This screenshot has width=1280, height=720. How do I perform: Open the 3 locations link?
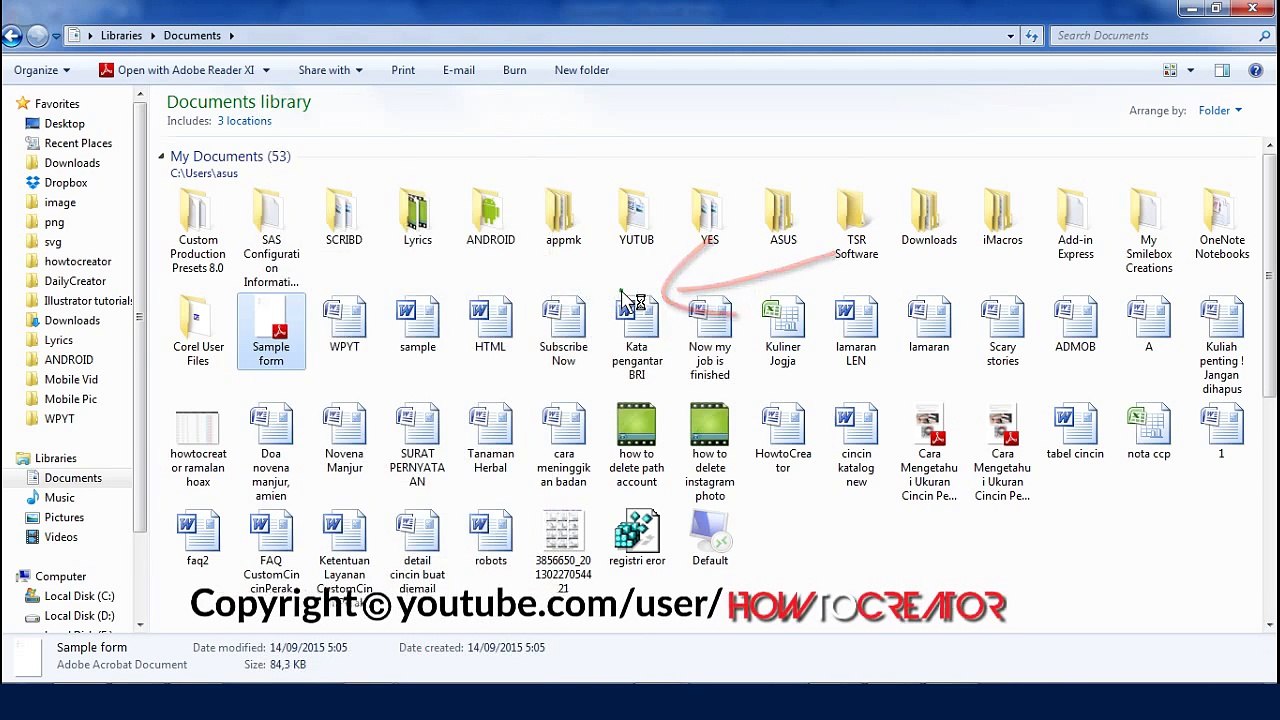[244, 121]
